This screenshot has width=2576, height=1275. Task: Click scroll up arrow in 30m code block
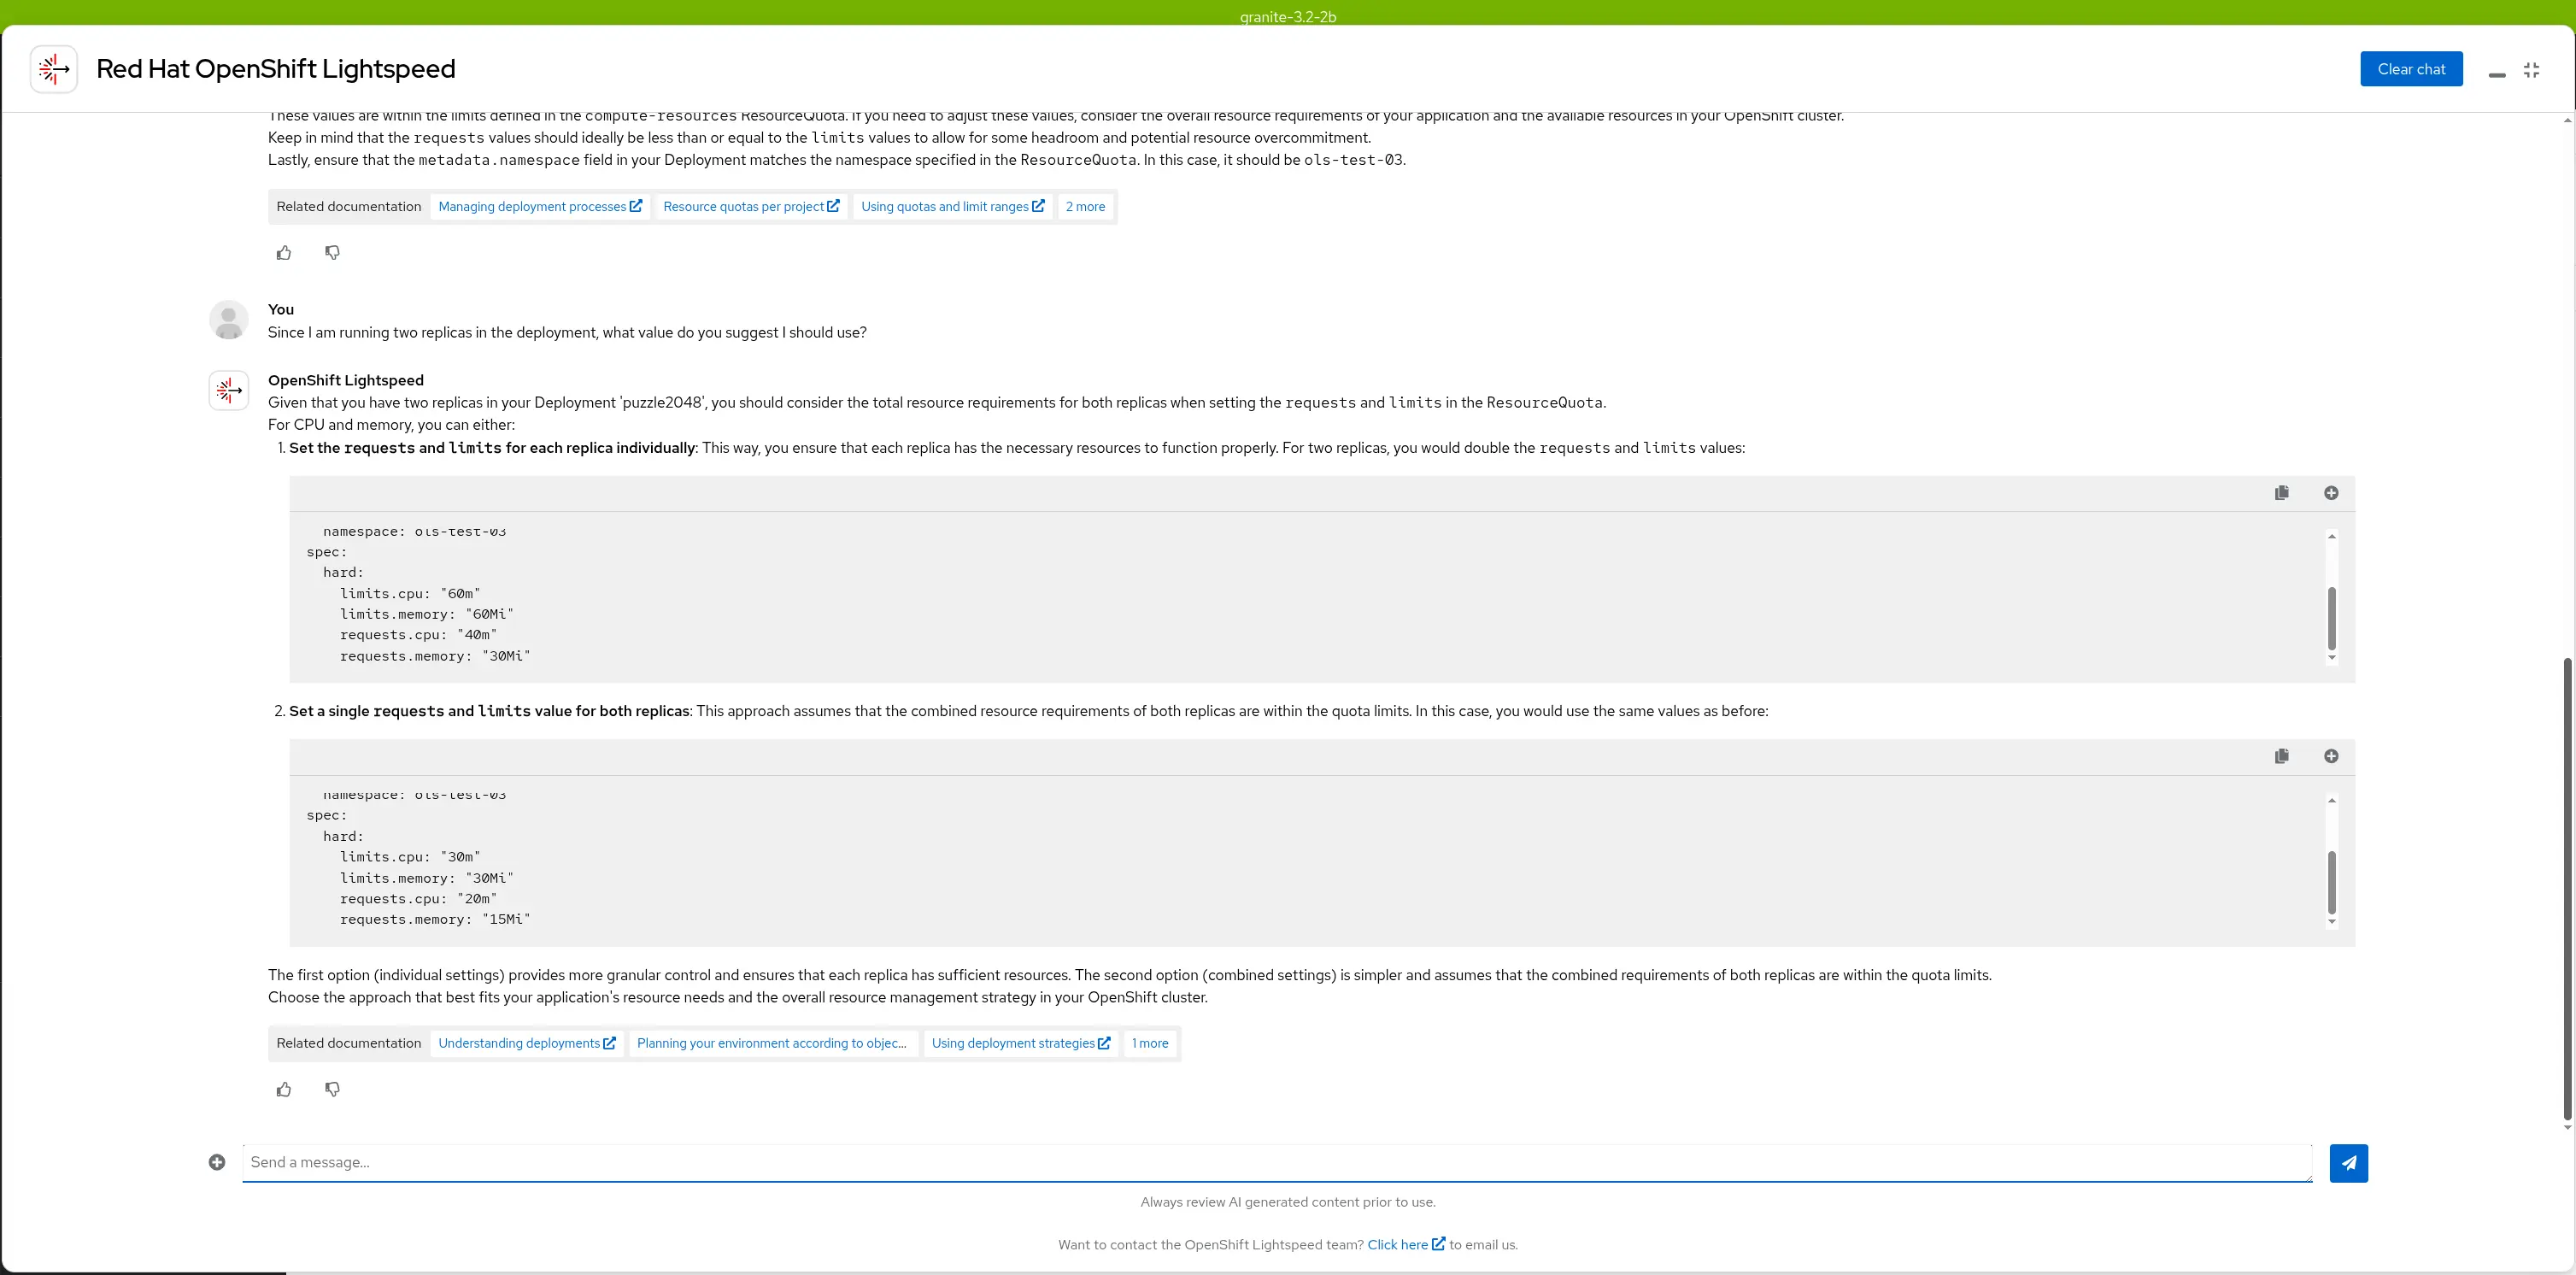(2332, 800)
